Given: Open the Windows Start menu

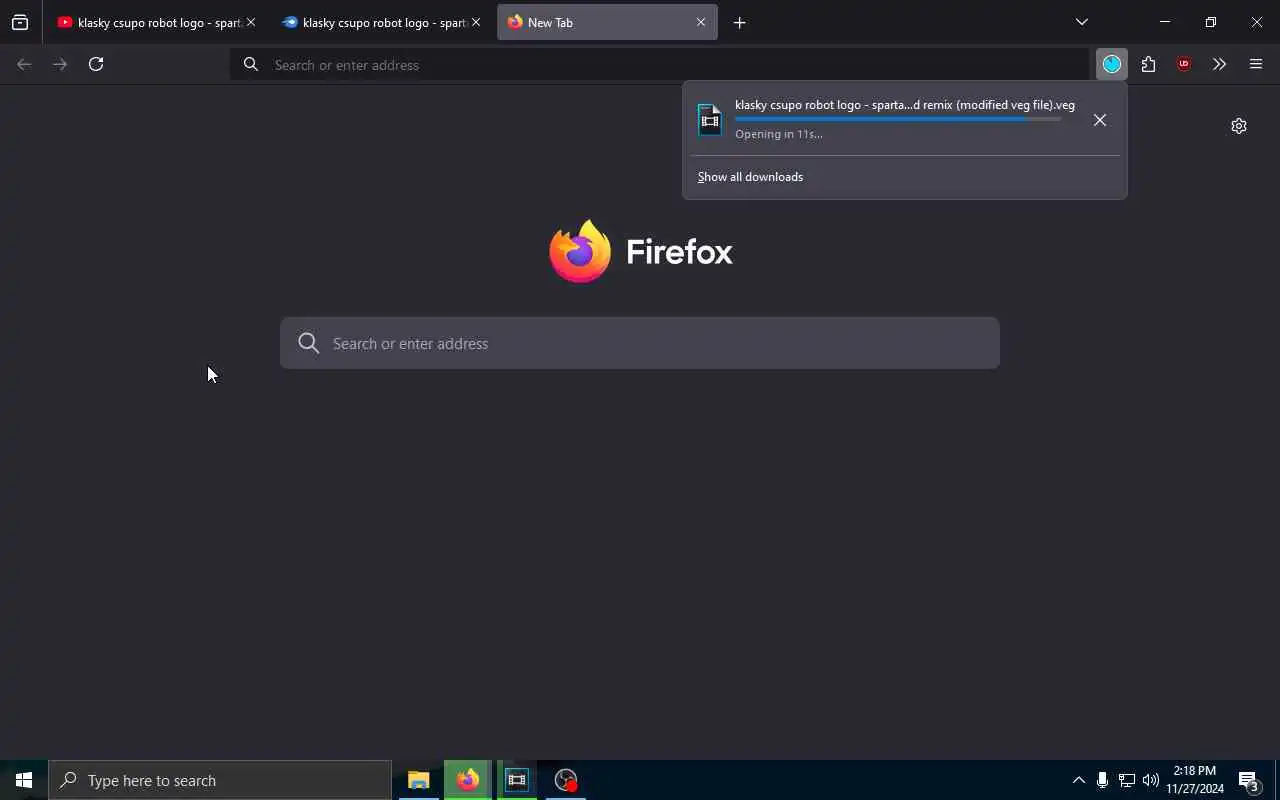Looking at the screenshot, I should point(24,780).
